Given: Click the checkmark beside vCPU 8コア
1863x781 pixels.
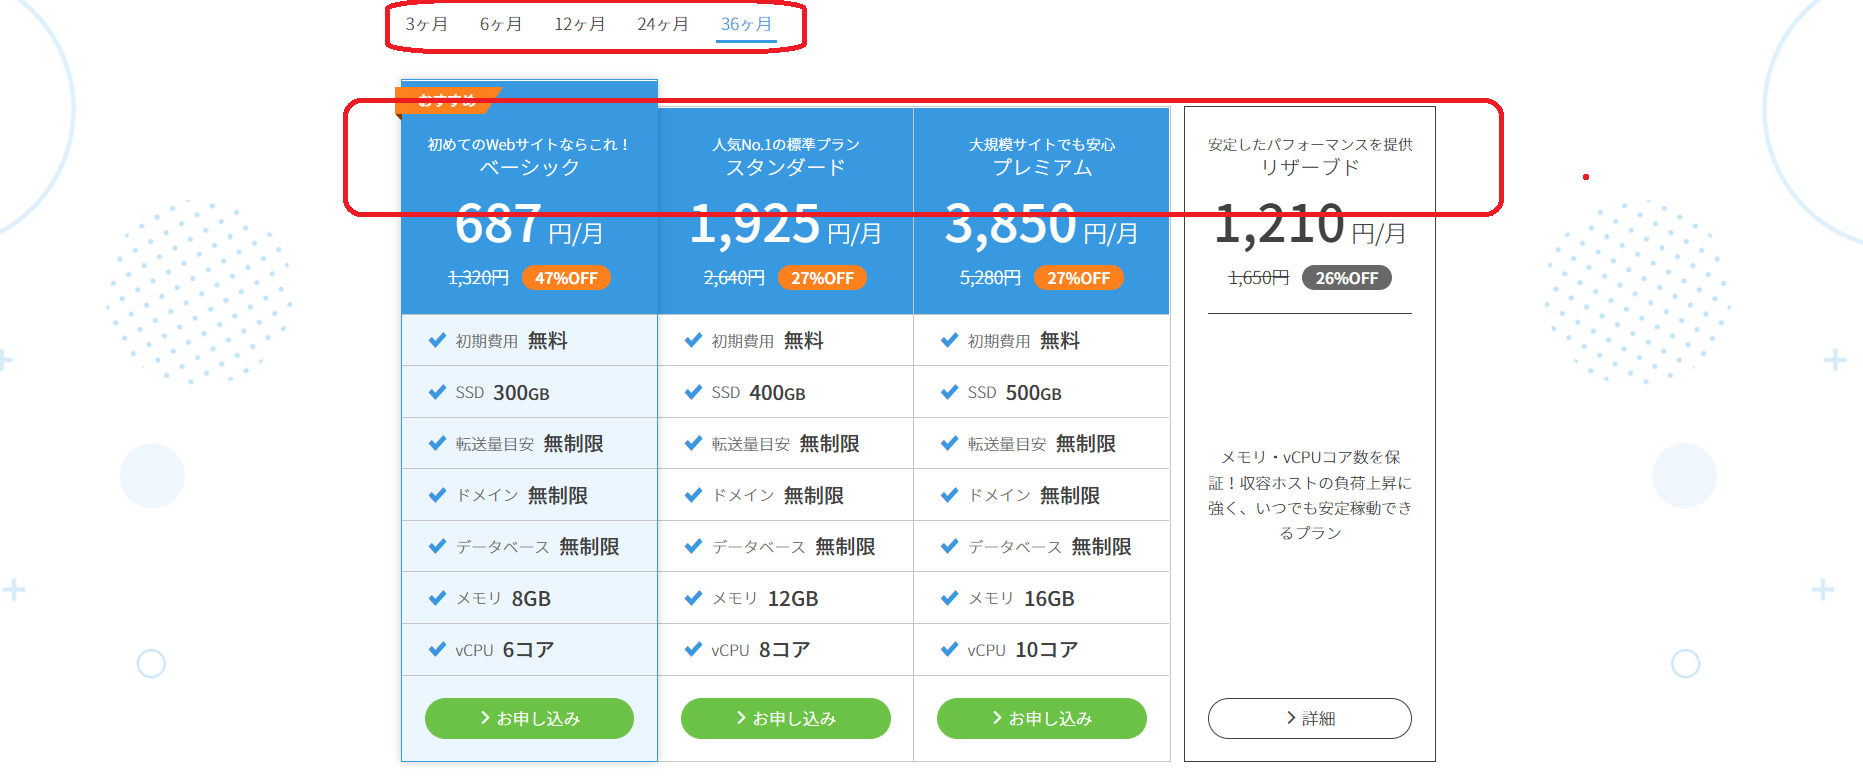Looking at the screenshot, I should (x=693, y=649).
